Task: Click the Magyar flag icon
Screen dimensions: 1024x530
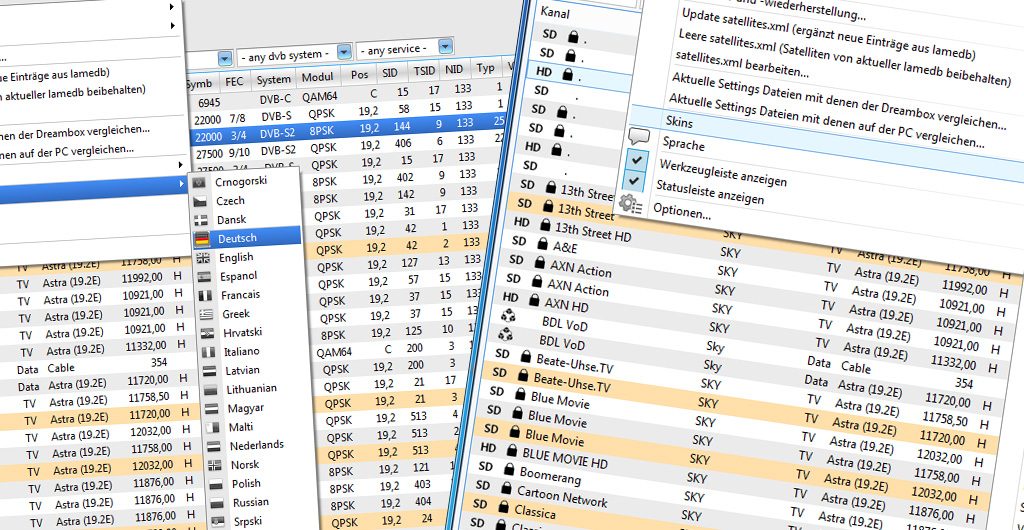Action: pos(212,409)
